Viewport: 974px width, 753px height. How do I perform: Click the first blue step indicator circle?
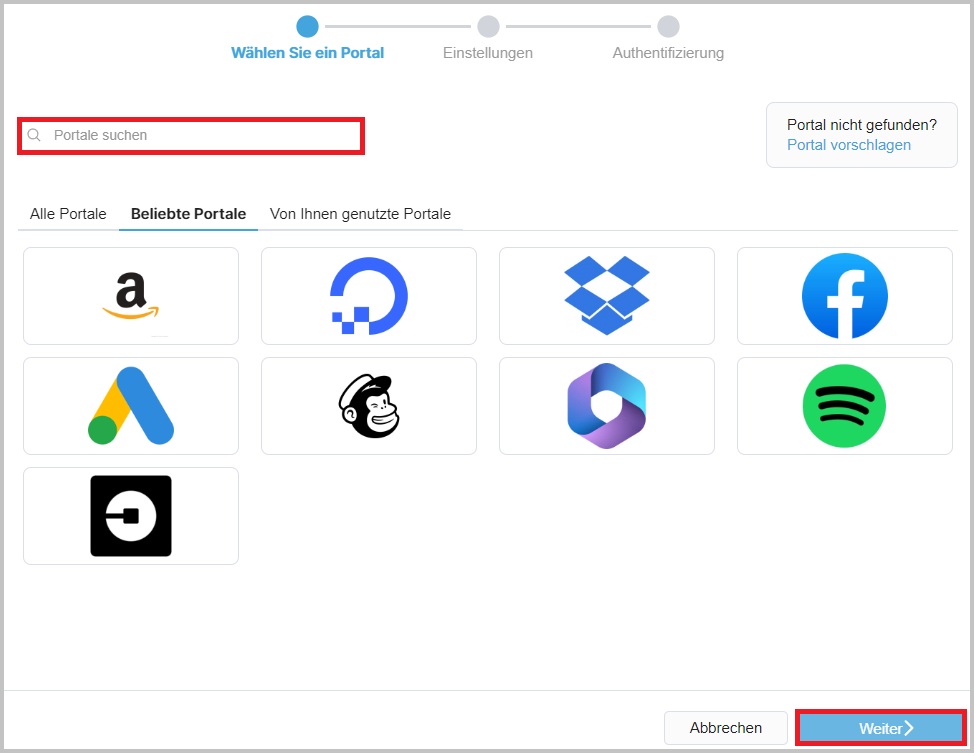point(307,27)
